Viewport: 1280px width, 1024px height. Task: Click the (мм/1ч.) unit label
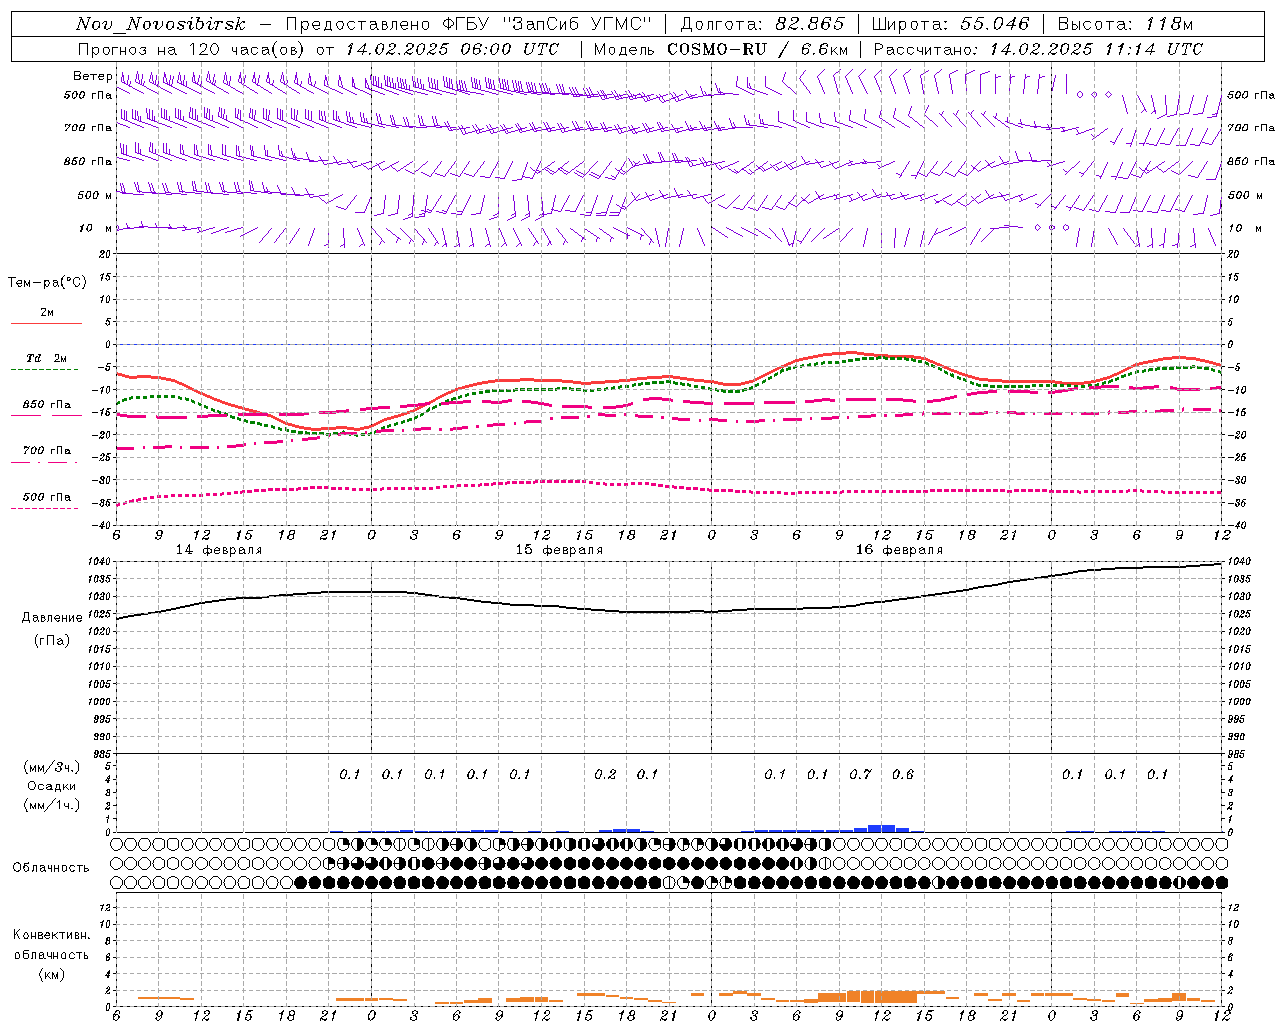click(x=51, y=805)
